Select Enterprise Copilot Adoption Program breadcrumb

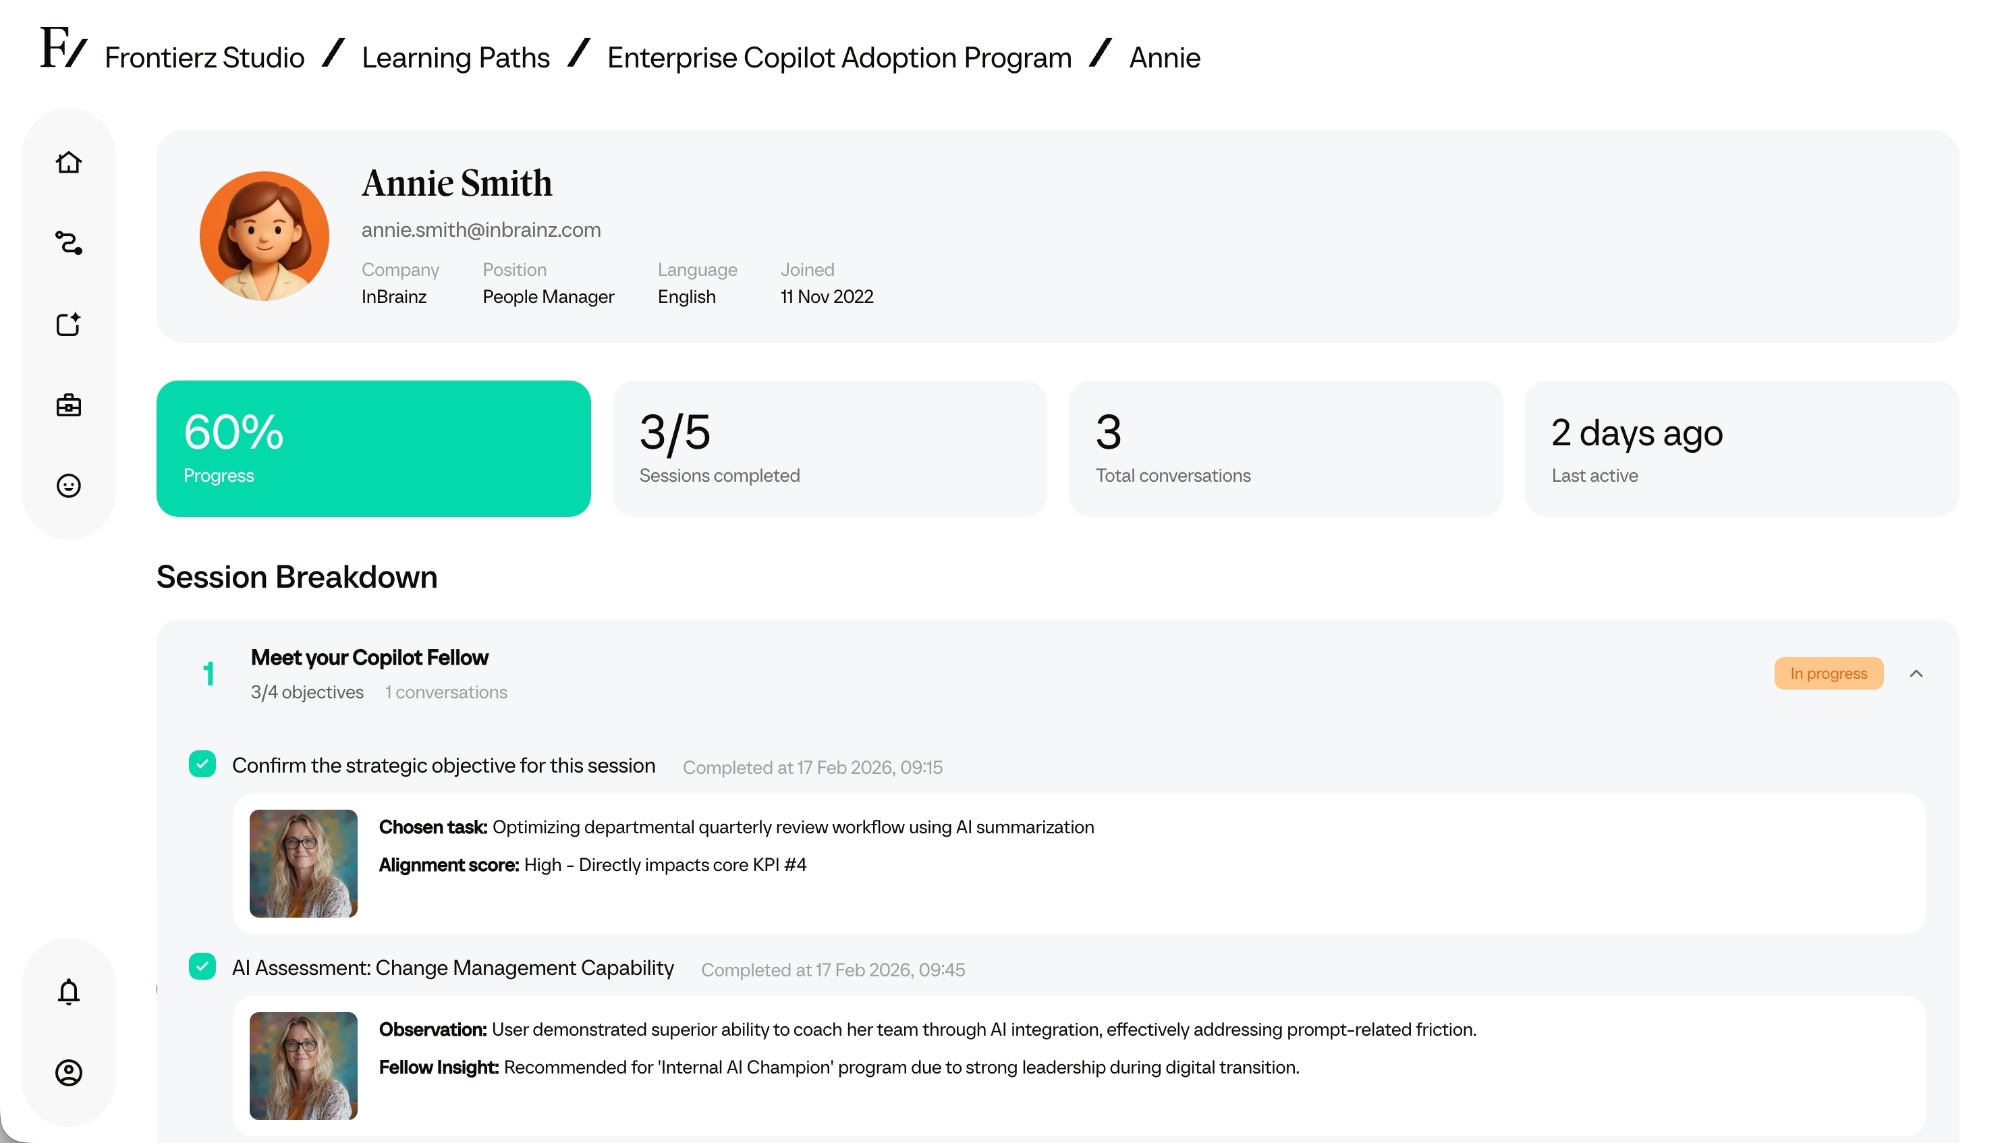pyautogui.click(x=838, y=57)
